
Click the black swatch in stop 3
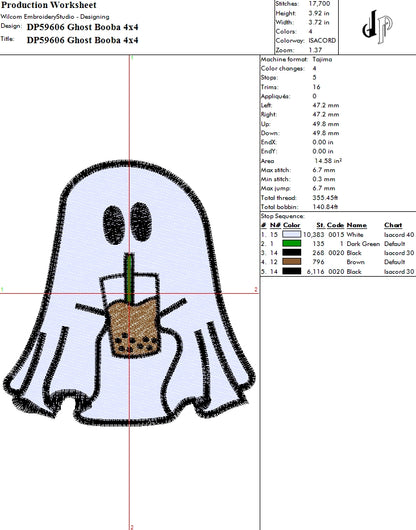pyautogui.click(x=292, y=252)
